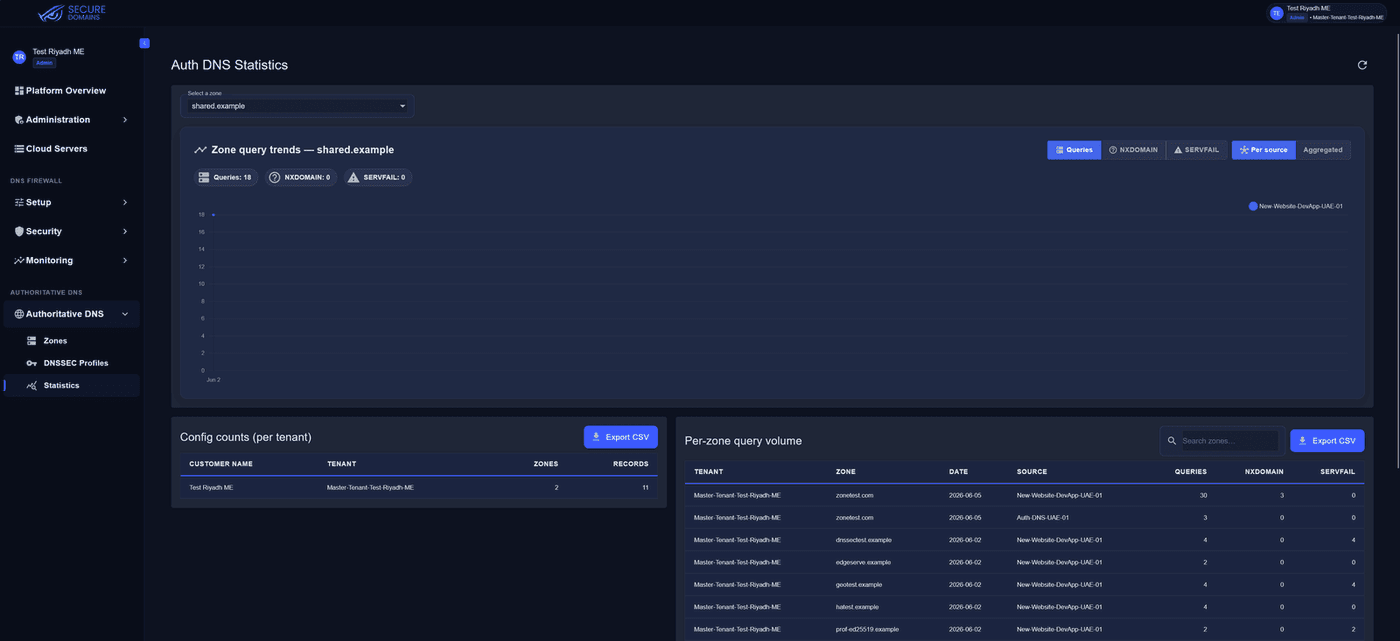Screen dimensions: 1400x641
Task: Export Per-zone query volume as CSV
Action: [1327, 441]
